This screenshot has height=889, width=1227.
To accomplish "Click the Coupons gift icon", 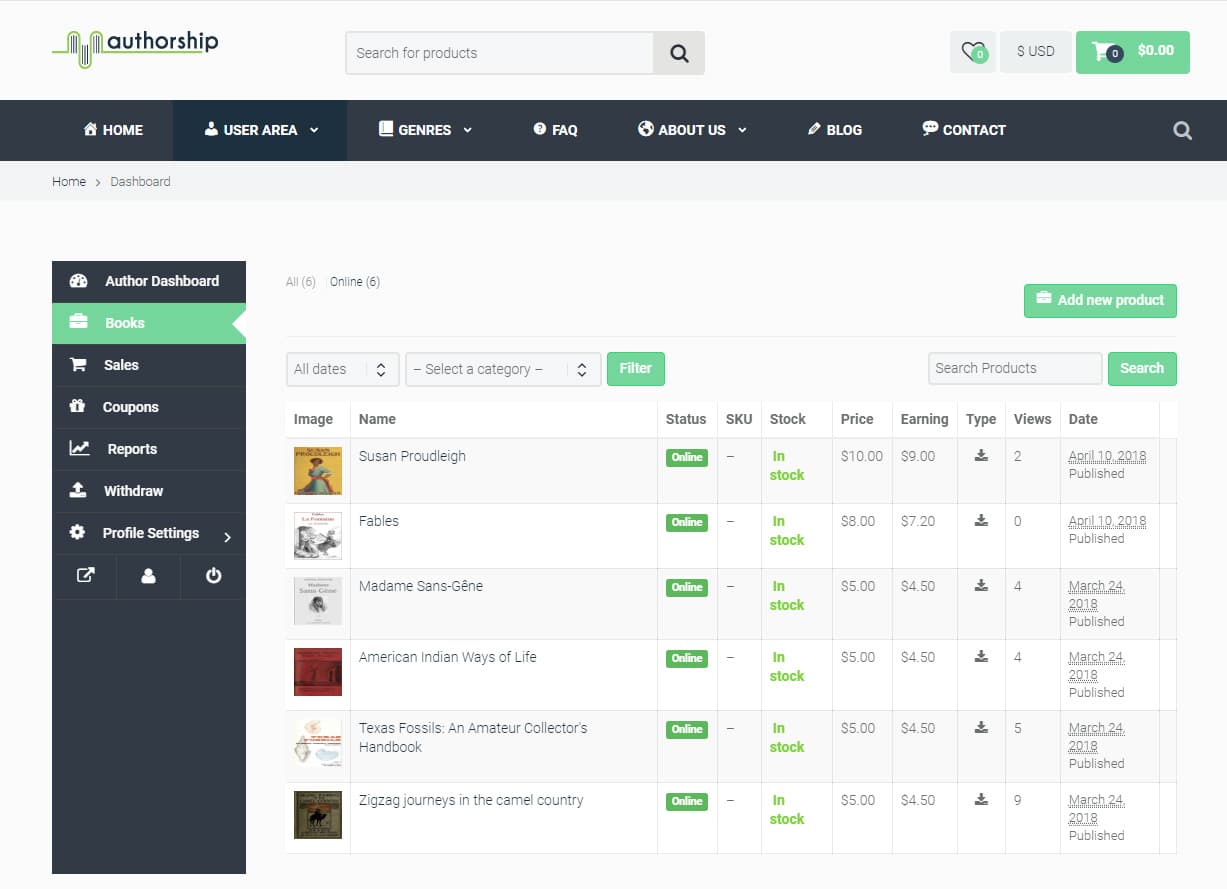I will (x=79, y=407).
